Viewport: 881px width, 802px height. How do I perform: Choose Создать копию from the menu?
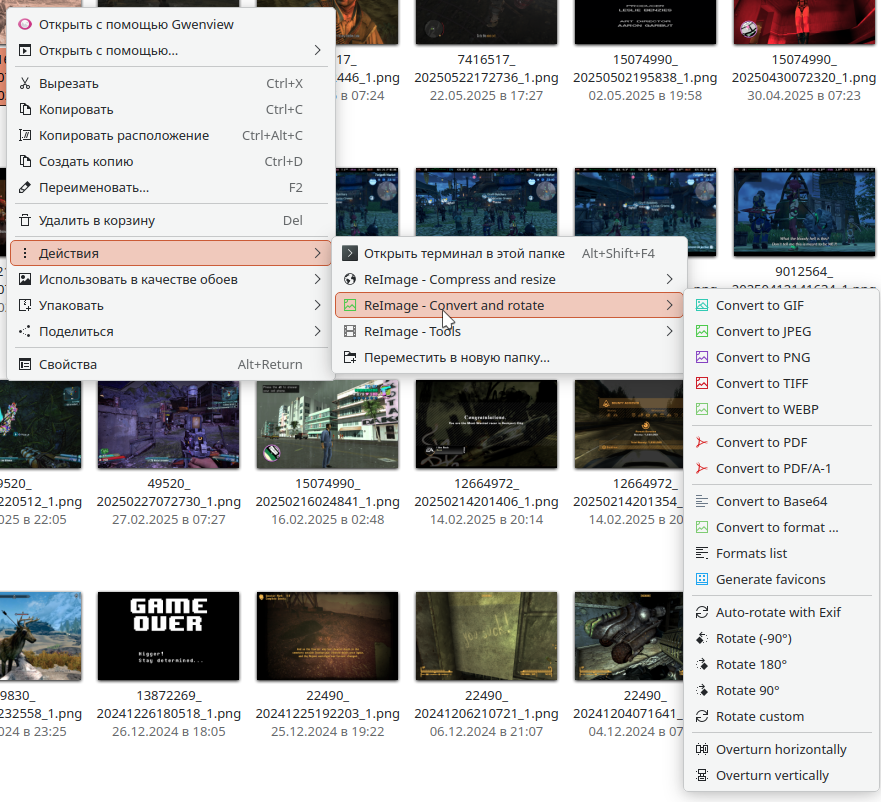(x=171, y=161)
